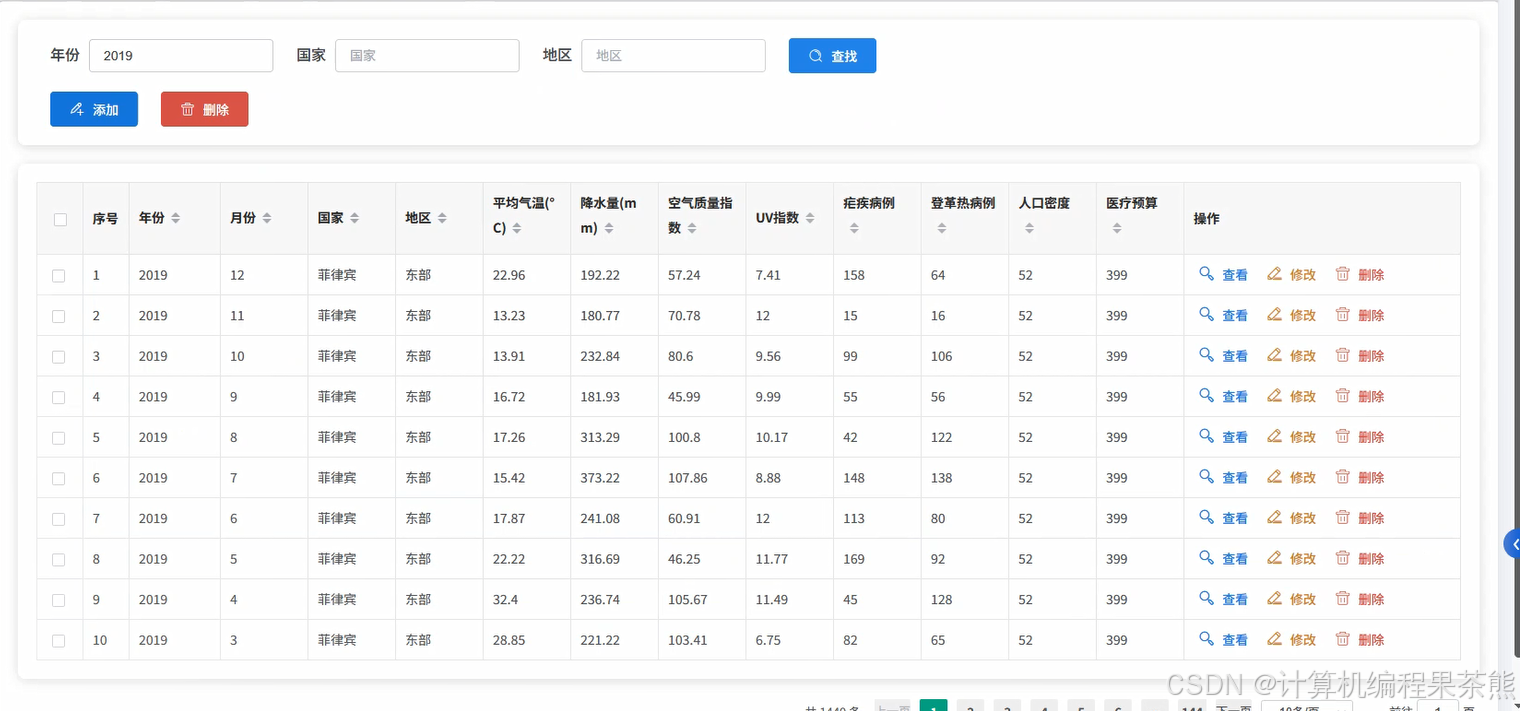Click 删除 link for row 8
Screen dimensions: 1520x711
(1372, 559)
